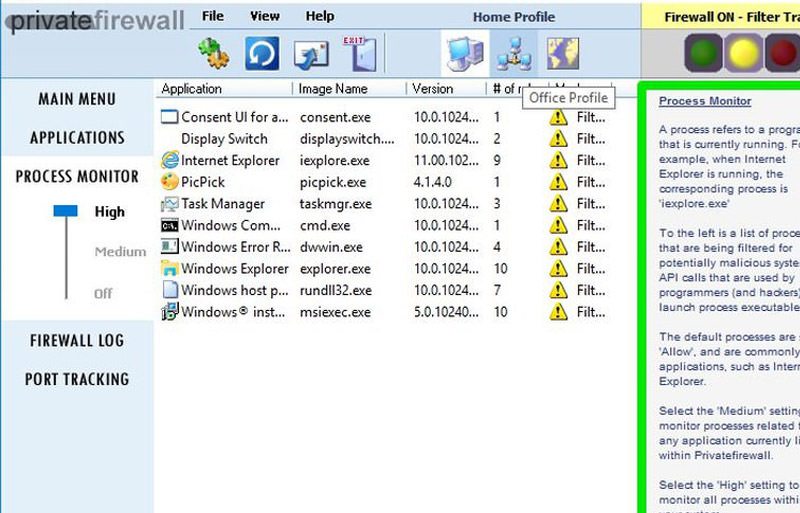
Task: Click the rundll32.exe image name cell
Action: click(336, 290)
